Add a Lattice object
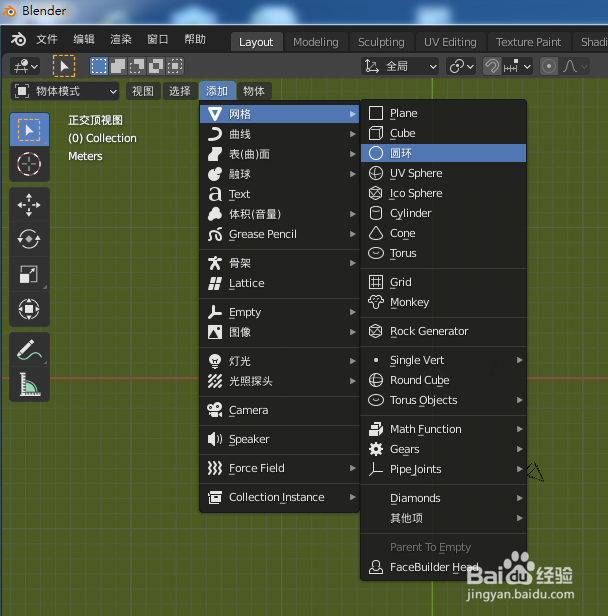 pyautogui.click(x=279, y=283)
